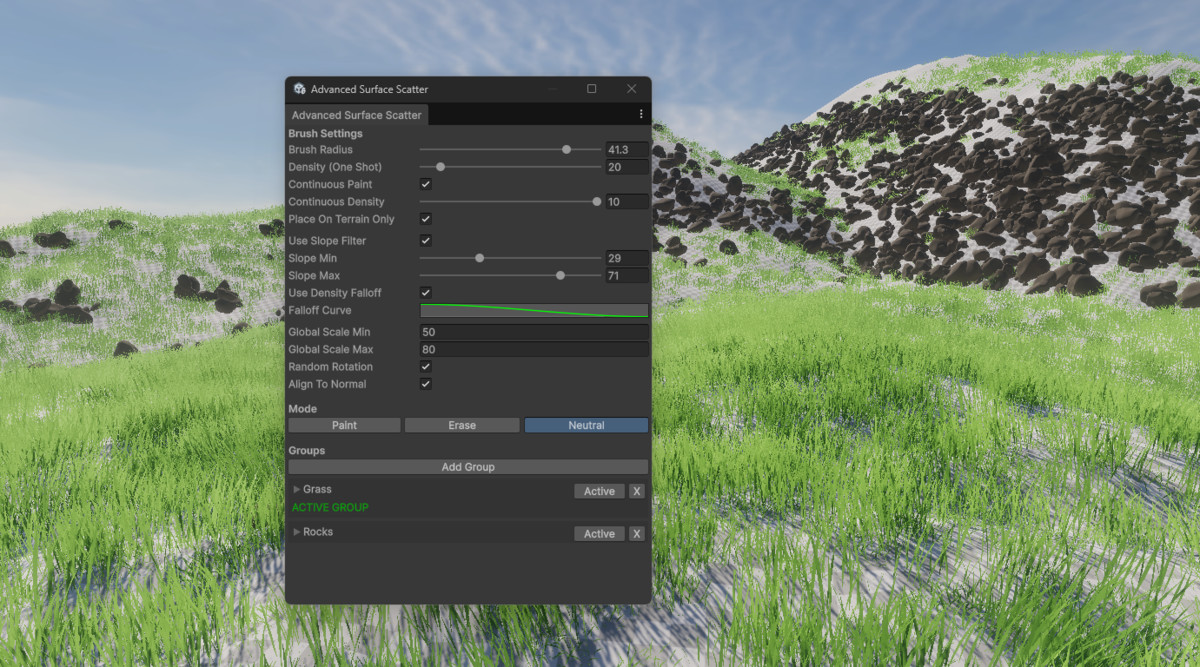Disable the Continuous Paint checkbox
The height and width of the screenshot is (667, 1200).
(425, 184)
